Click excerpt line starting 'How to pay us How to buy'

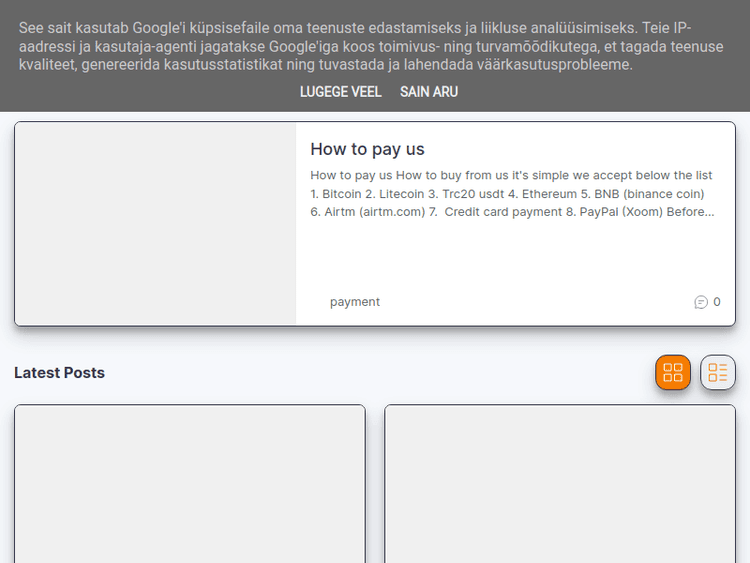(x=511, y=175)
